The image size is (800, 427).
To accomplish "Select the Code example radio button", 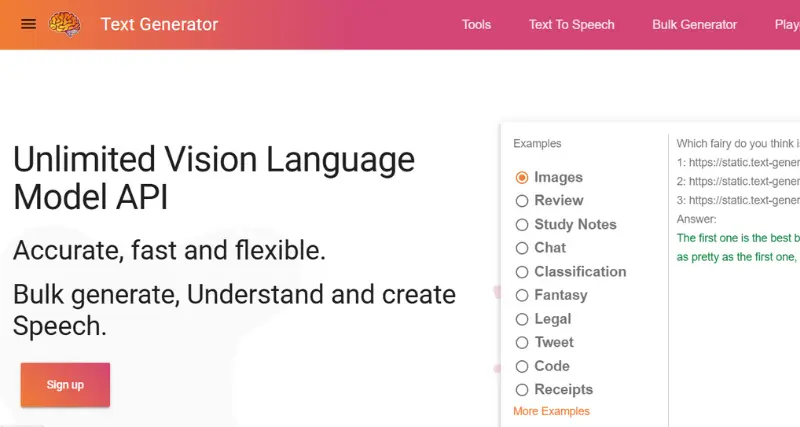I will (x=522, y=366).
